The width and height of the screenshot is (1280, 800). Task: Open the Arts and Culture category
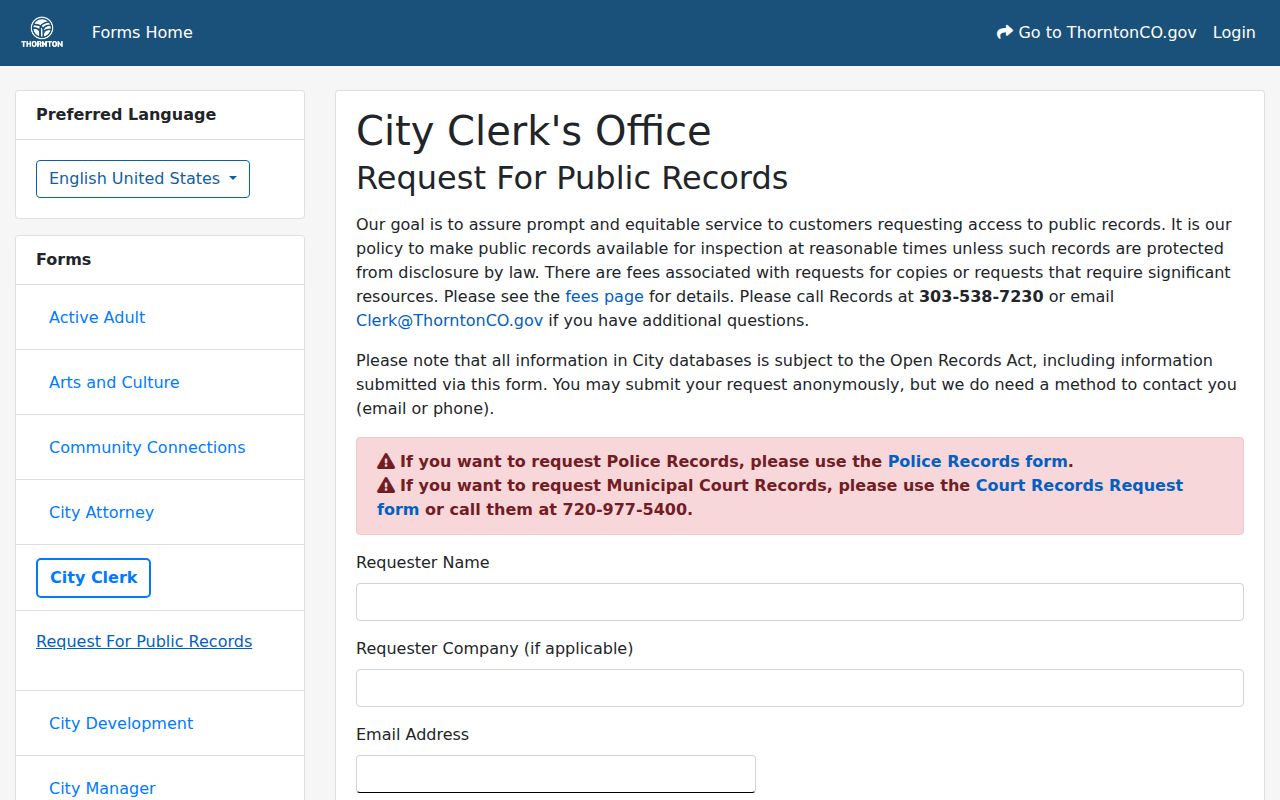114,382
